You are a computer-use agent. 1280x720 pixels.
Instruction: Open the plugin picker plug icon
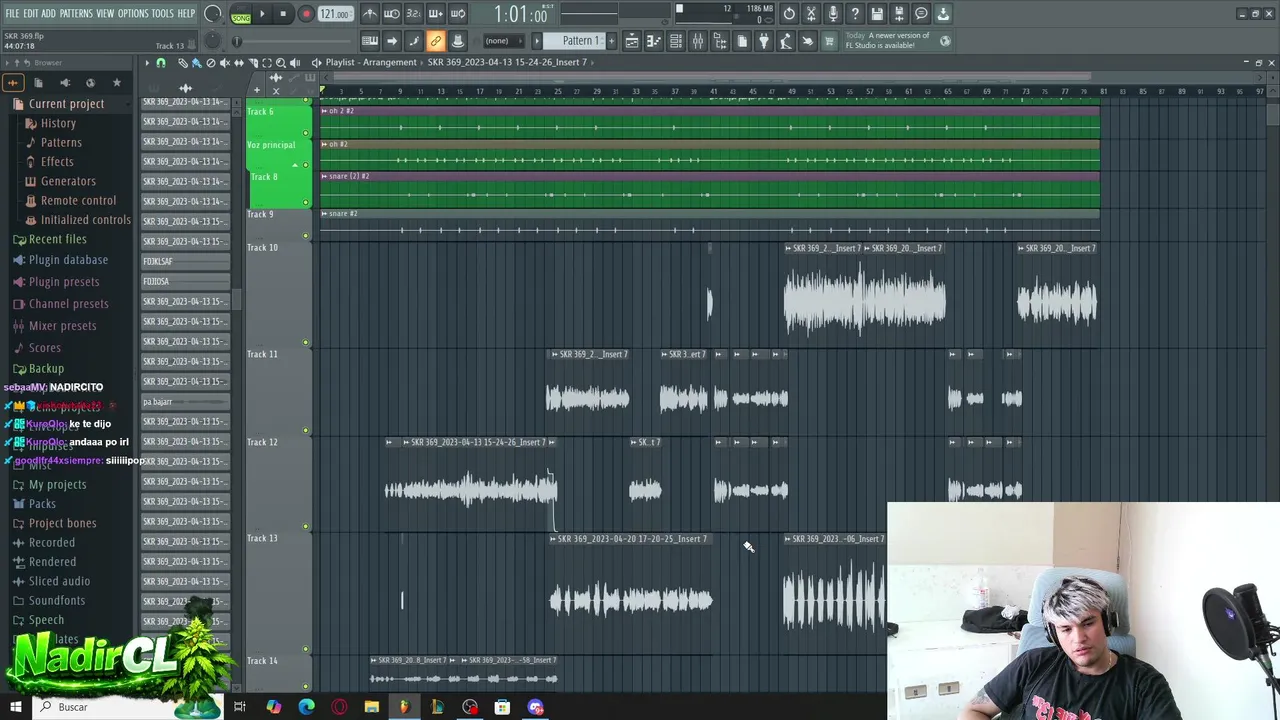point(764,41)
